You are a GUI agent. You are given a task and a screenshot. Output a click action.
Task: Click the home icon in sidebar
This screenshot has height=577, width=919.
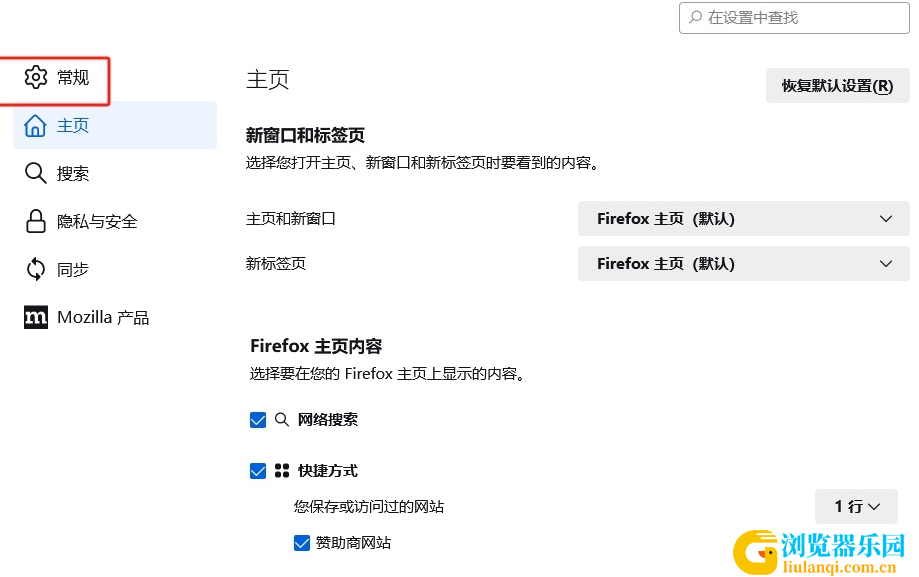click(35, 125)
